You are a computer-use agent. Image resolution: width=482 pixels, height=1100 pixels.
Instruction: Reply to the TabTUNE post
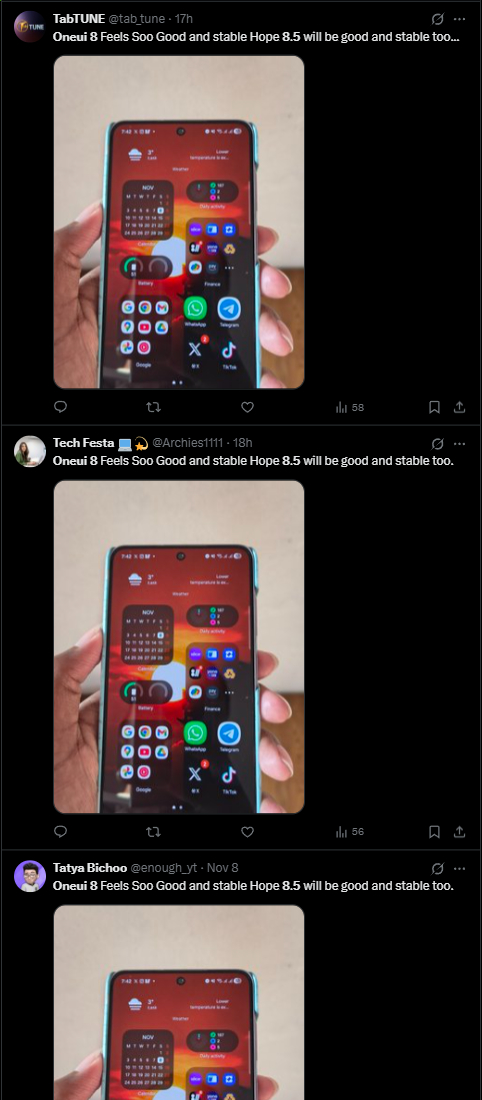tap(61, 407)
